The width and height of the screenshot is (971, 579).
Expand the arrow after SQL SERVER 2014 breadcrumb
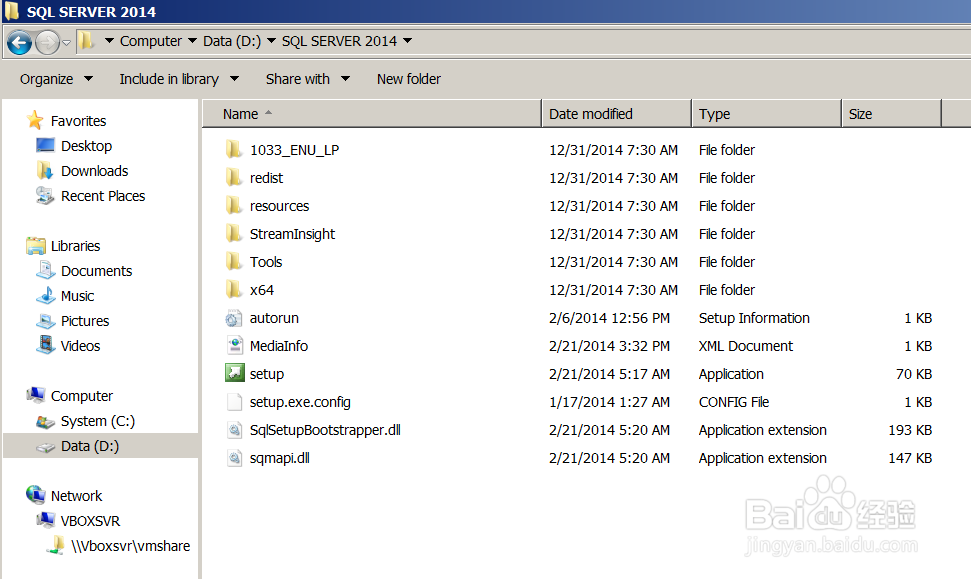point(407,41)
